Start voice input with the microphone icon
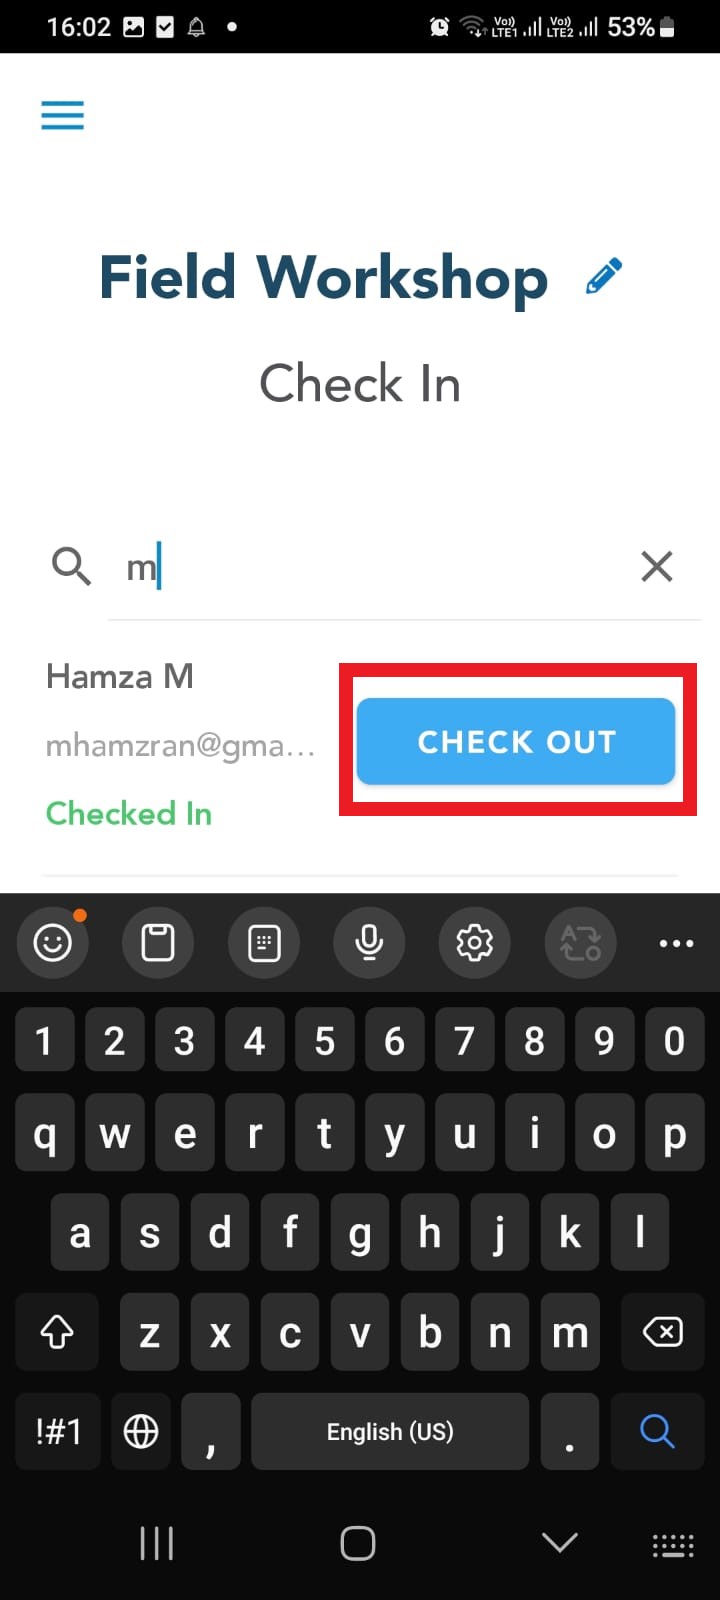Screen dimensions: 720x1600 pos(369,942)
